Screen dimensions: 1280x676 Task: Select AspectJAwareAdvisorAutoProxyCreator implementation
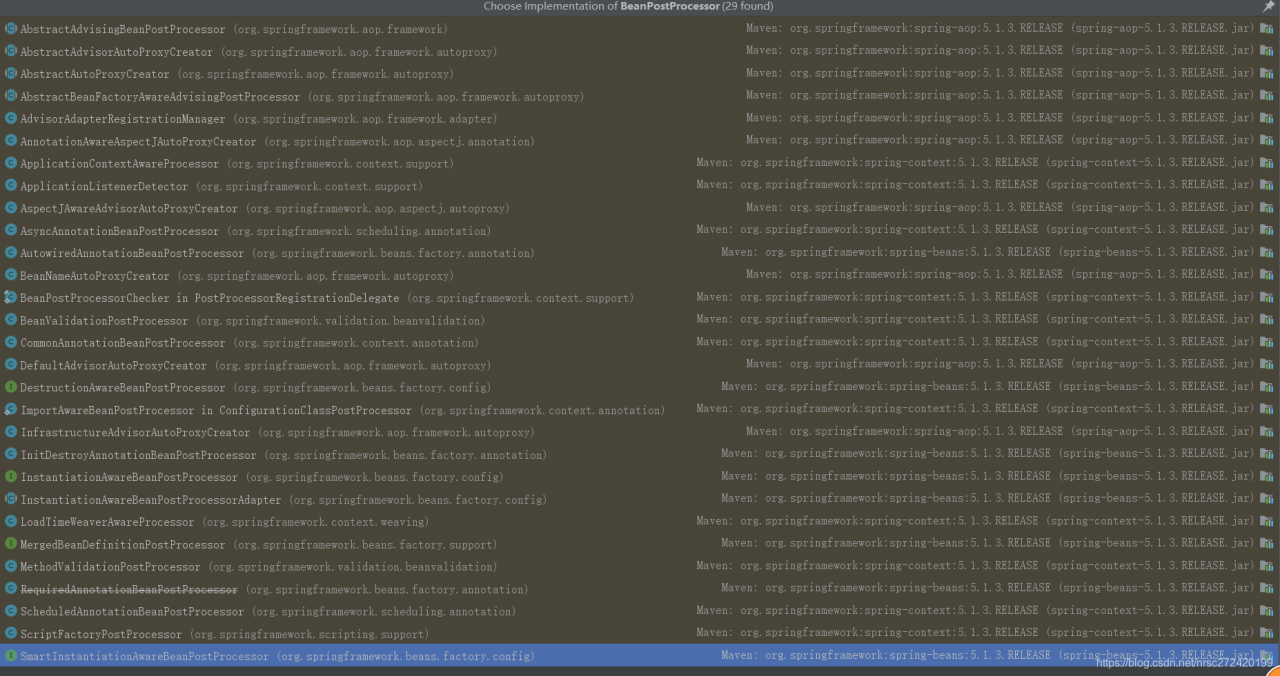pos(640,208)
